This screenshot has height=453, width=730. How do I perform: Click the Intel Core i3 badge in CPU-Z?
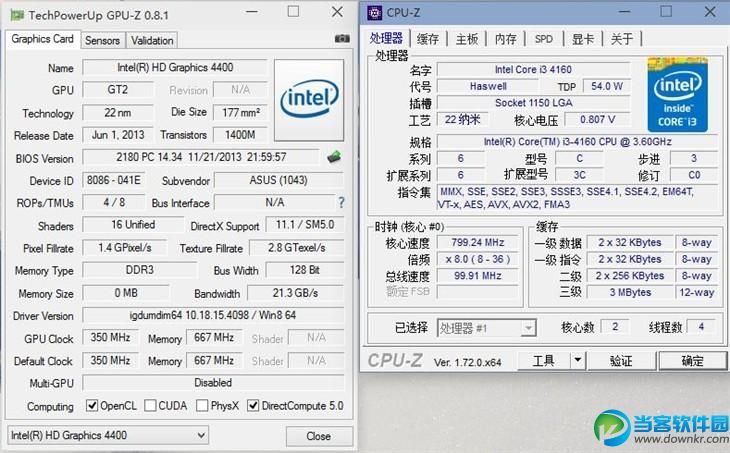pyautogui.click(x=677, y=95)
